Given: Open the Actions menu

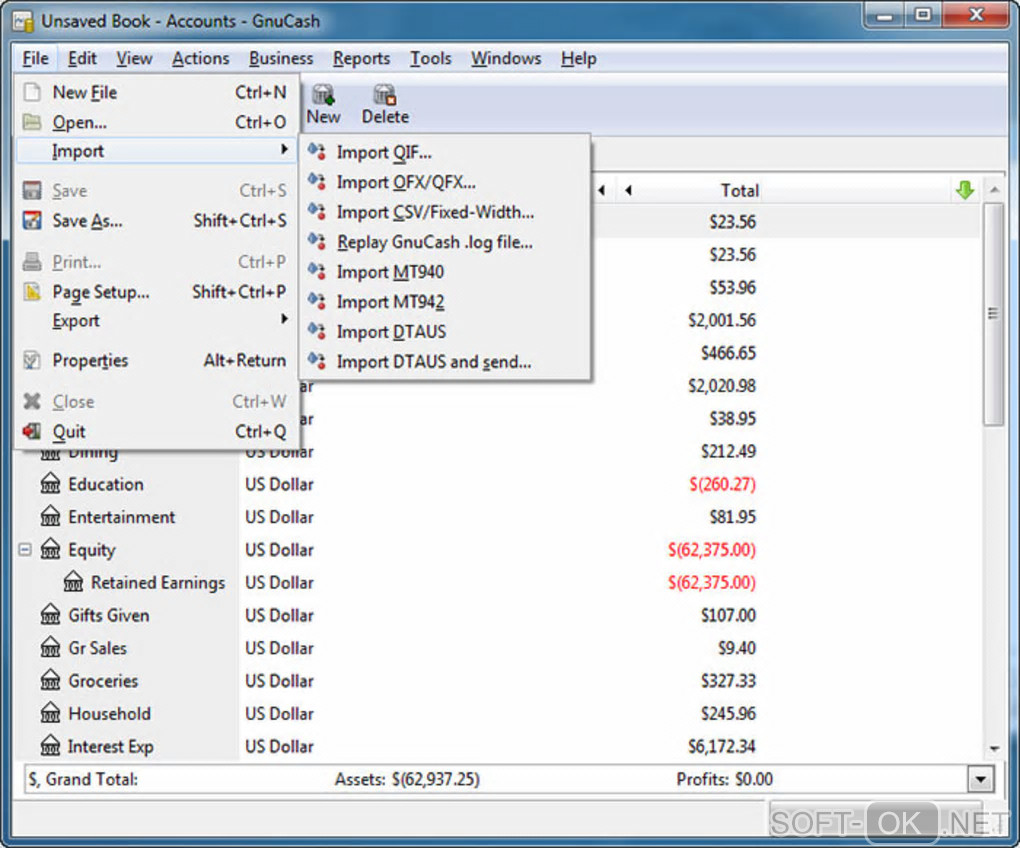Looking at the screenshot, I should pos(200,59).
